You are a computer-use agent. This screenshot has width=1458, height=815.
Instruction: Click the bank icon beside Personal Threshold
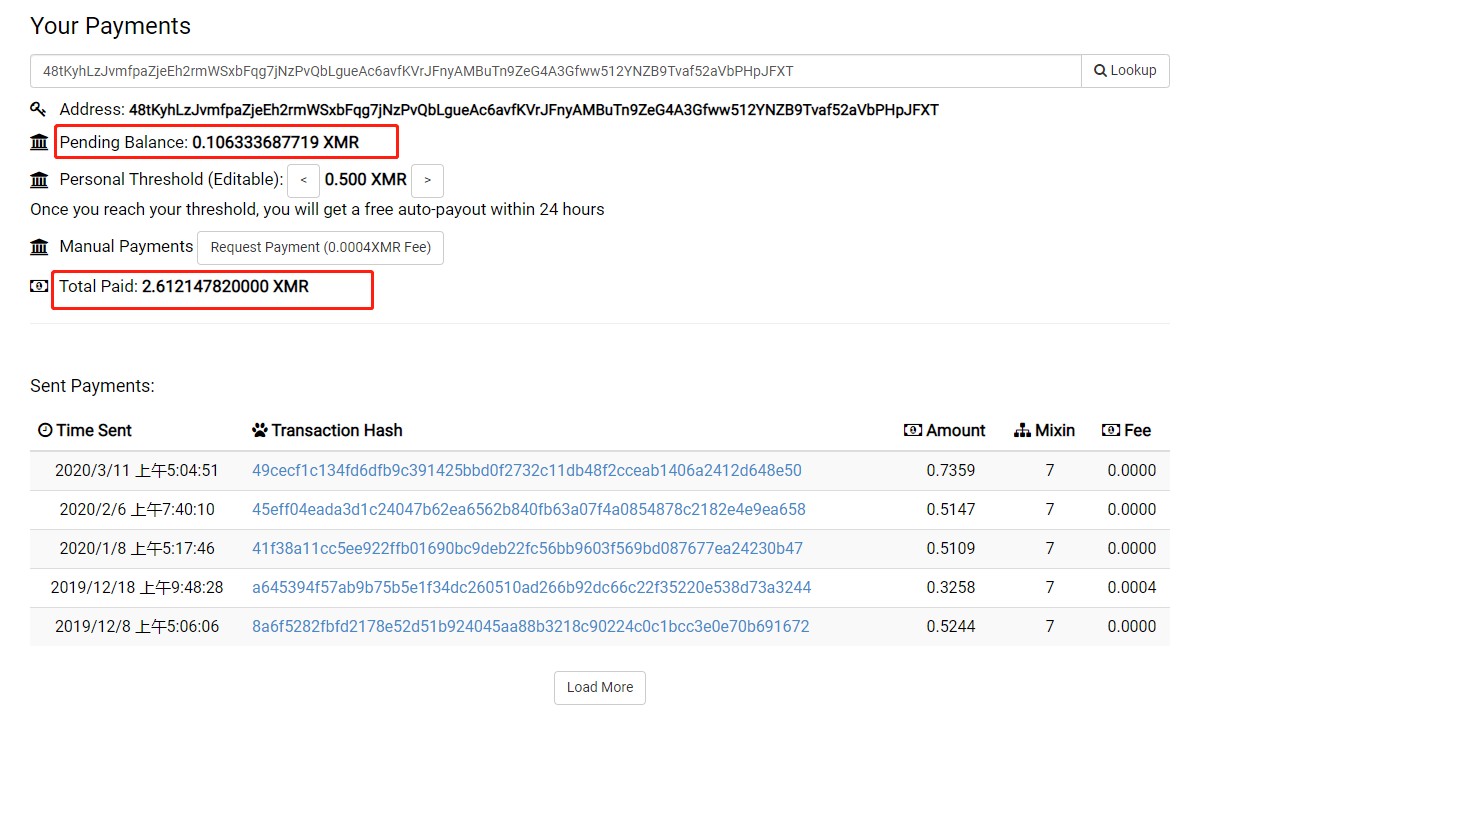(39, 180)
